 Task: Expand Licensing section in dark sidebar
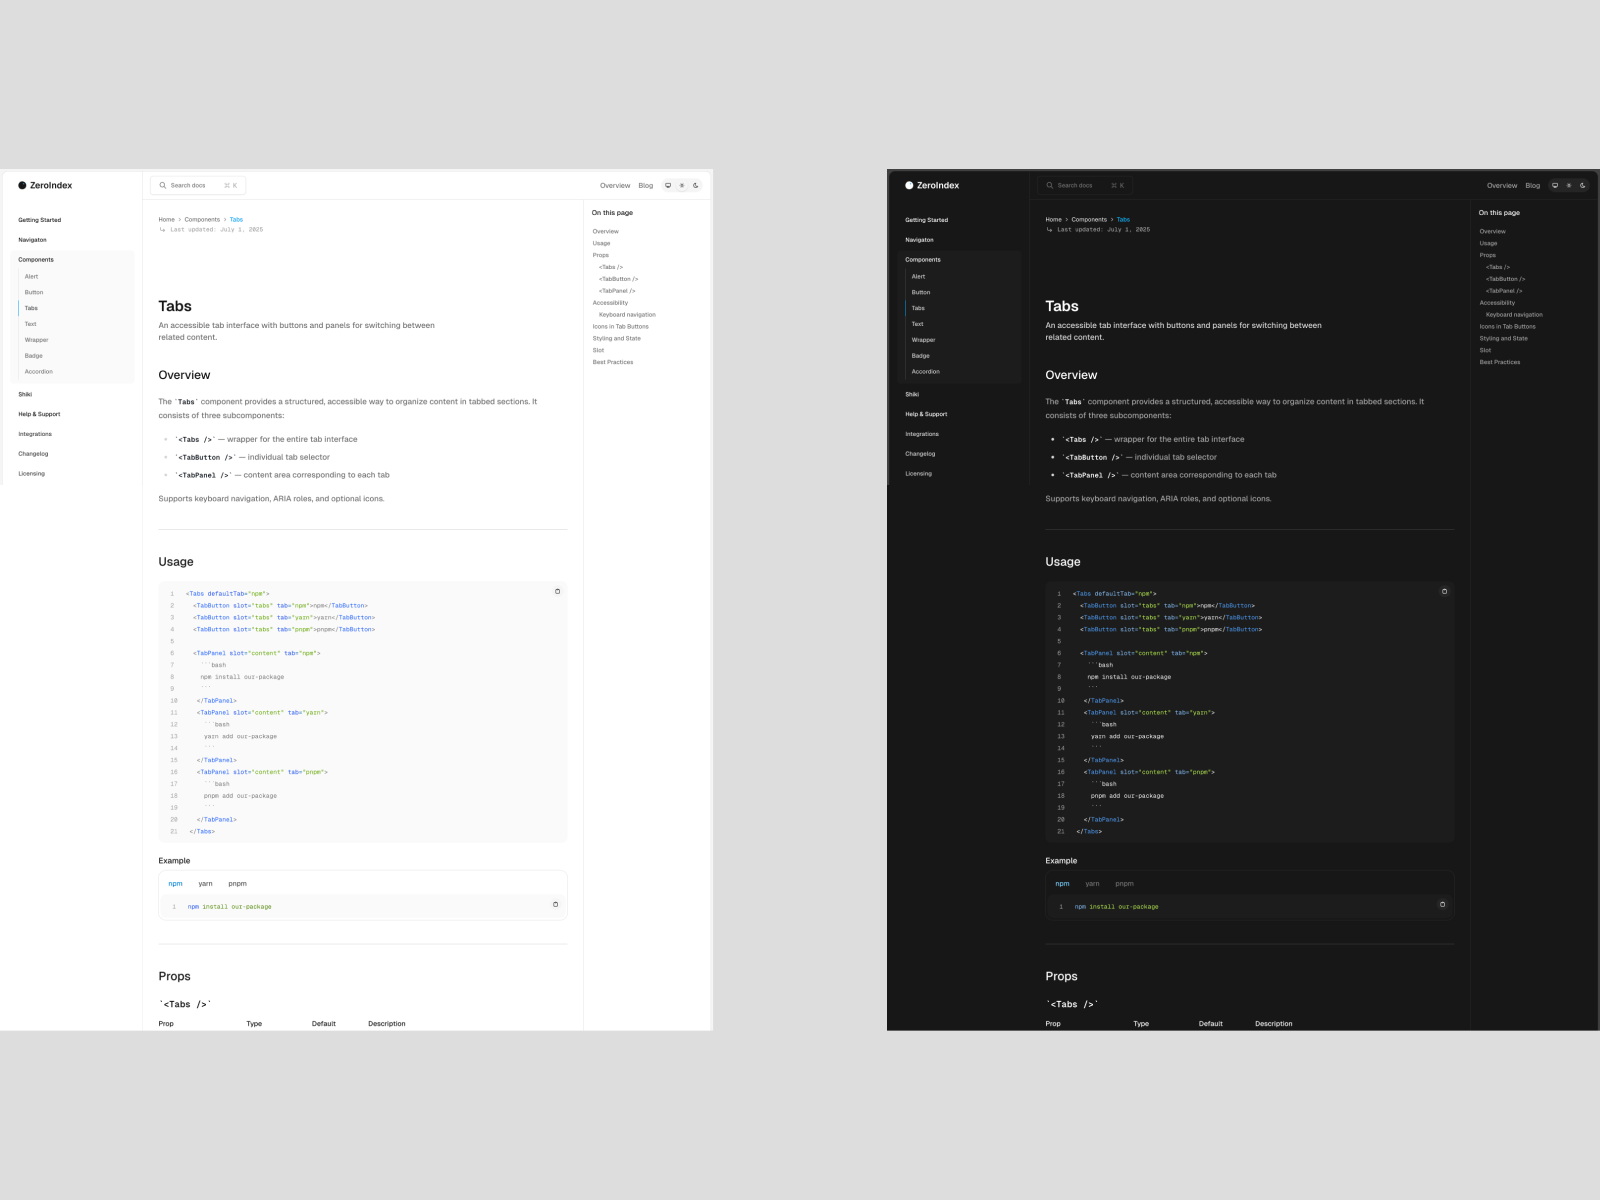[x=918, y=474]
